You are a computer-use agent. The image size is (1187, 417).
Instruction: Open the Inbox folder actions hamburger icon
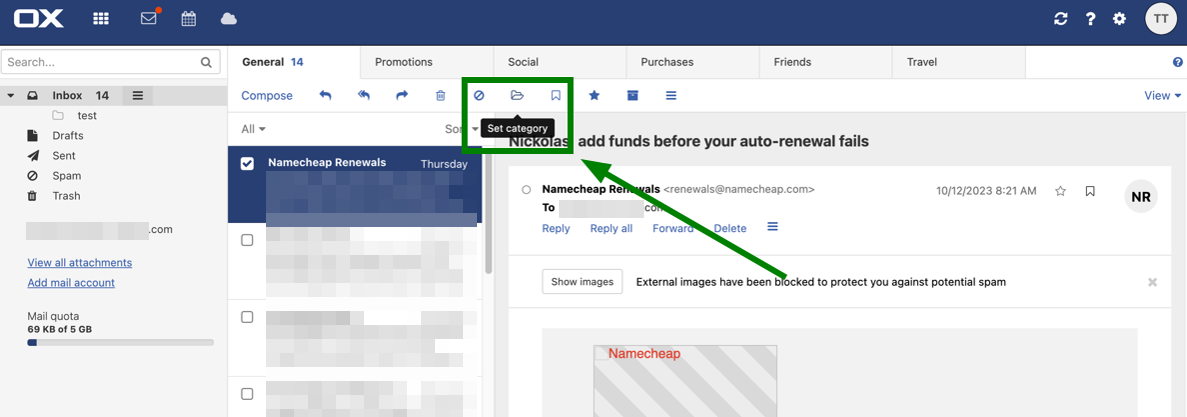(137, 95)
